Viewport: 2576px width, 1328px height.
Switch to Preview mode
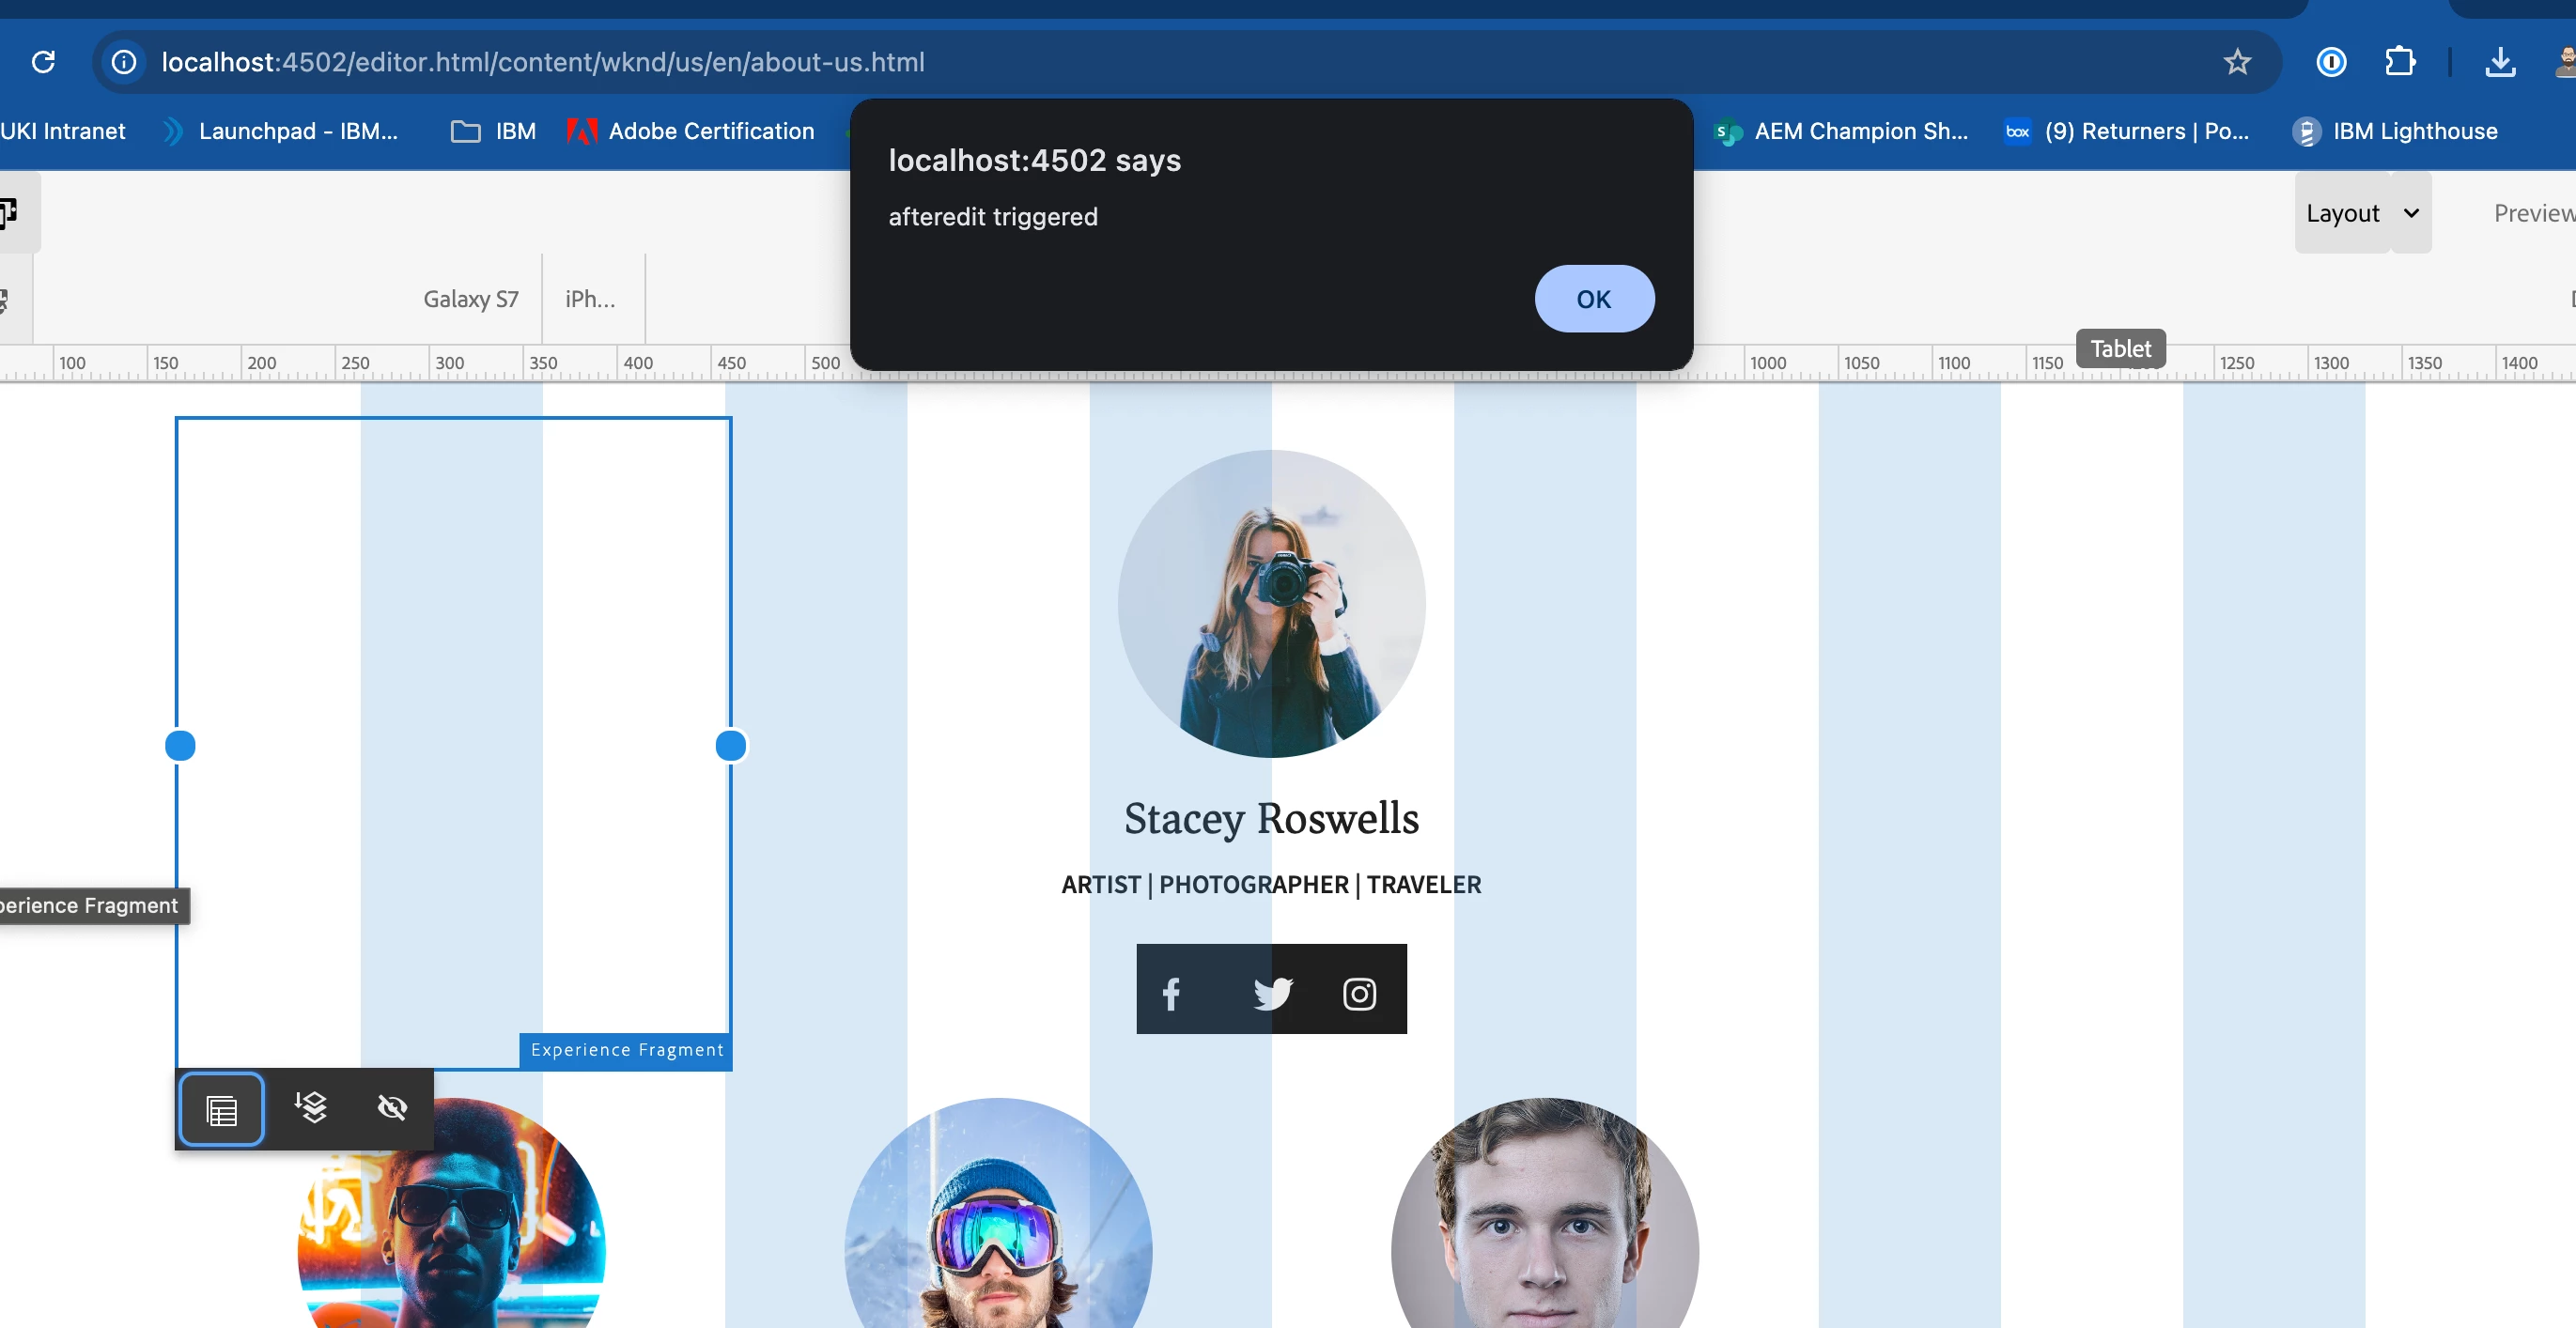pyautogui.click(x=2532, y=213)
